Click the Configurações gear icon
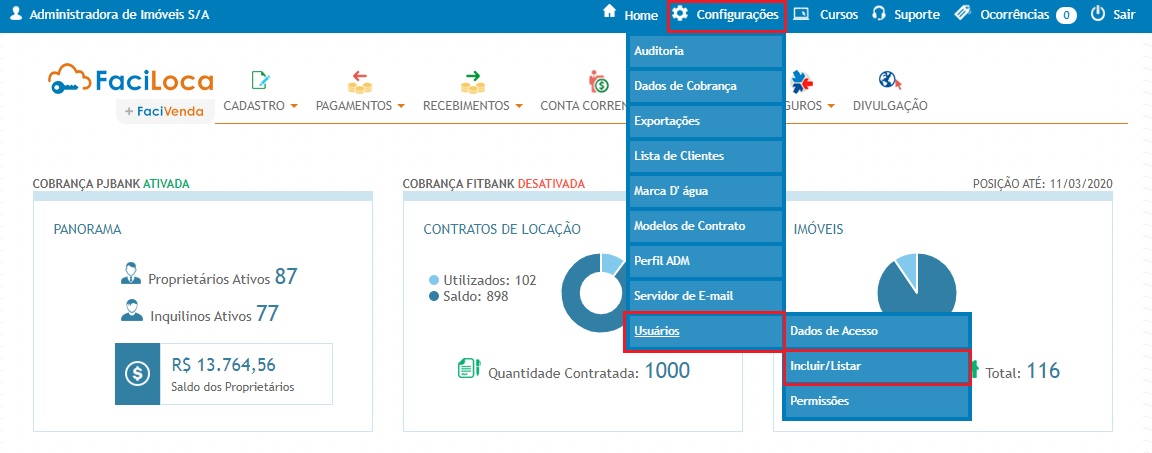Viewport: 1152px width, 453px height. coord(680,14)
